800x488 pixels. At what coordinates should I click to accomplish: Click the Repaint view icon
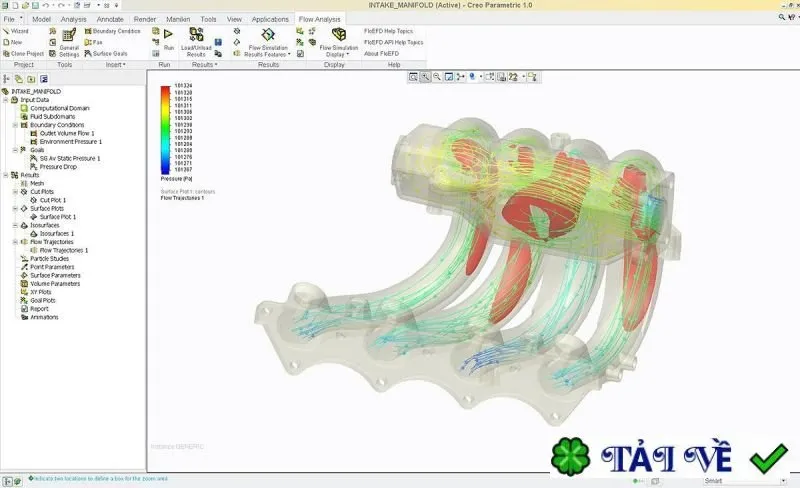(x=449, y=77)
